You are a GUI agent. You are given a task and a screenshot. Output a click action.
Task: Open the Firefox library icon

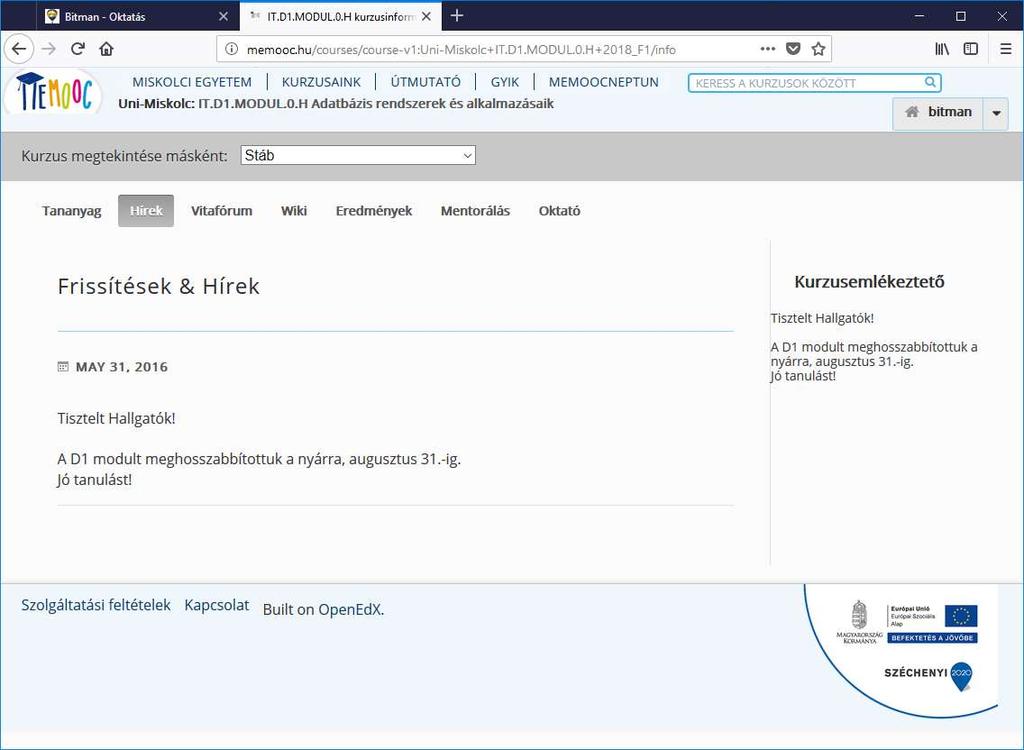942,49
